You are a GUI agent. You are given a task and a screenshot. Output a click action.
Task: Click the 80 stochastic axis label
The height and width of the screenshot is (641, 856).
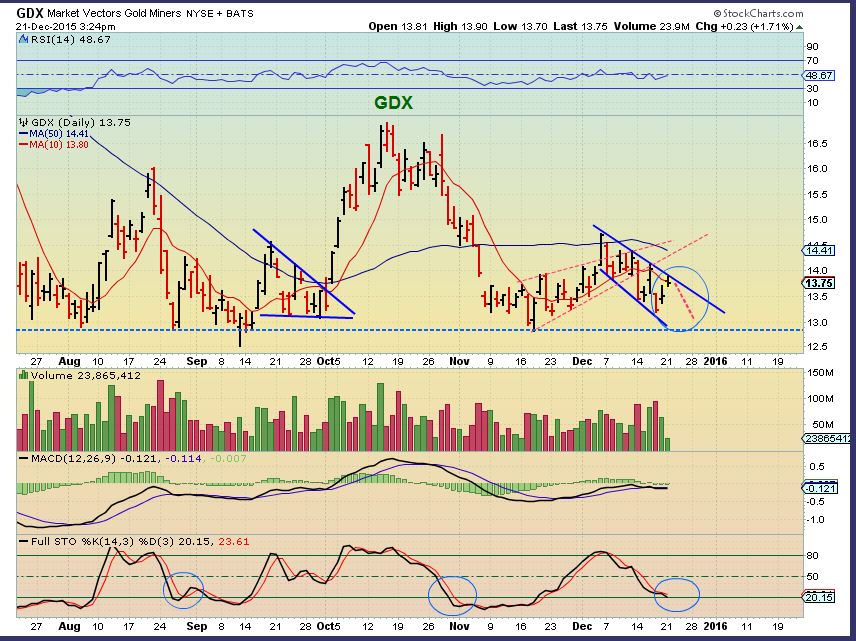pos(812,556)
